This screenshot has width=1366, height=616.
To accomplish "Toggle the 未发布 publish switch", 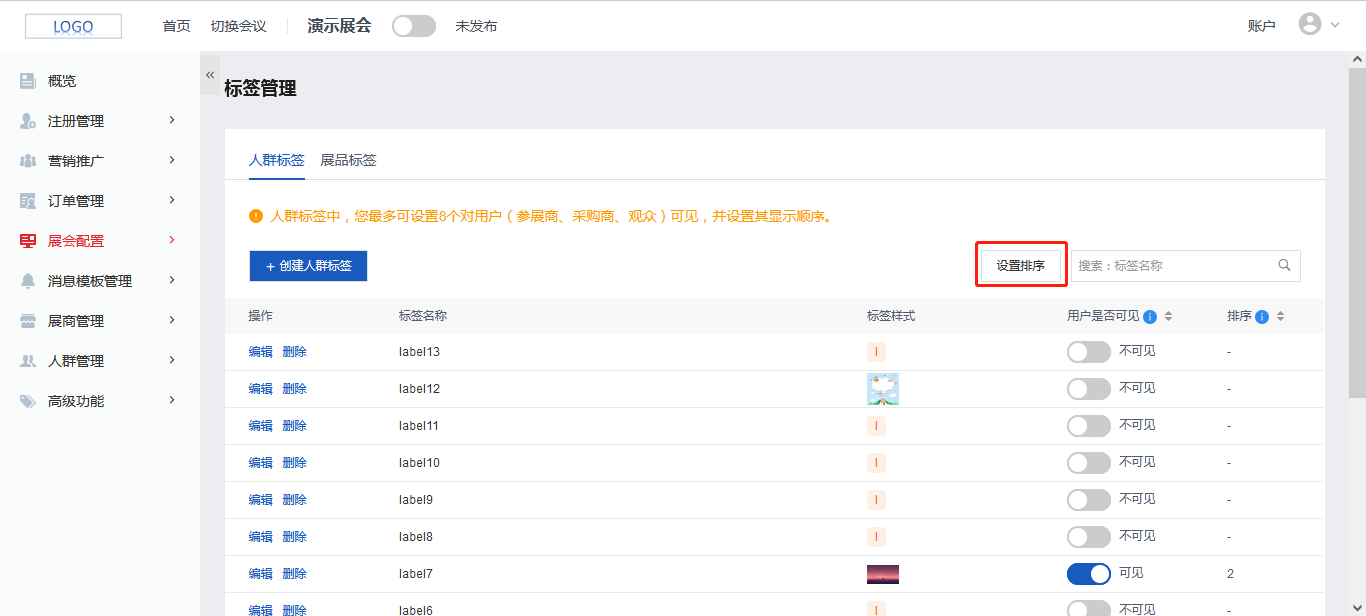I will click(x=414, y=26).
